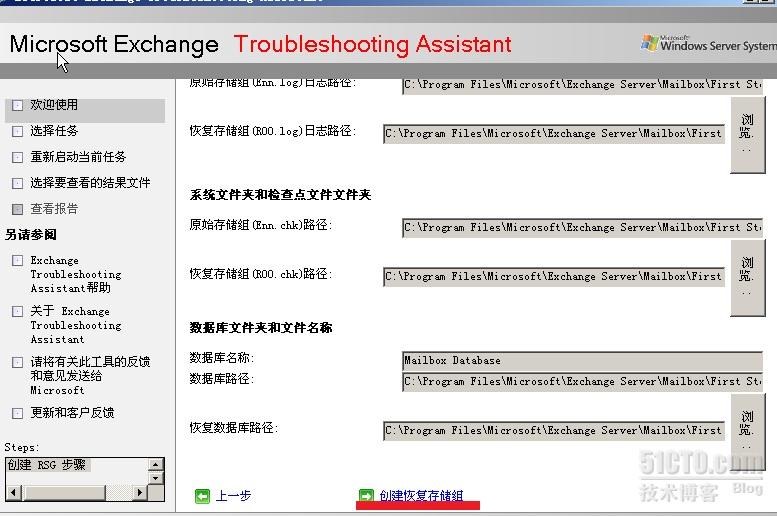Click the 恢复存储组(R00.log)日志路径 input field
The image size is (777, 516).
pos(554,134)
